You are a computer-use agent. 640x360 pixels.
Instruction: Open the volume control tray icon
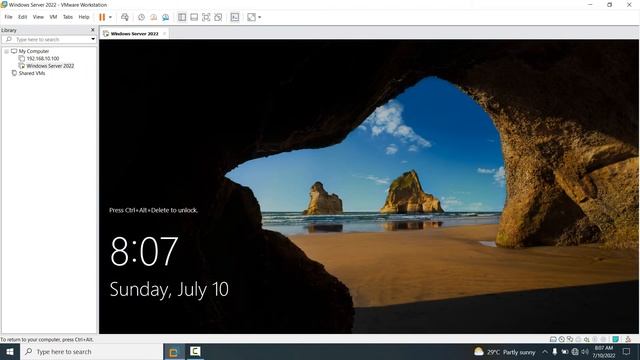pyautogui.click(x=585, y=352)
